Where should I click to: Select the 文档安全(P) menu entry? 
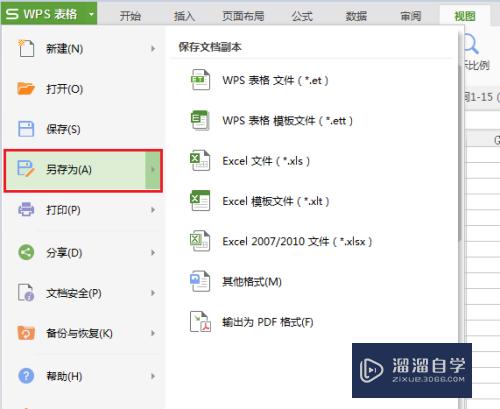pyautogui.click(x=83, y=293)
